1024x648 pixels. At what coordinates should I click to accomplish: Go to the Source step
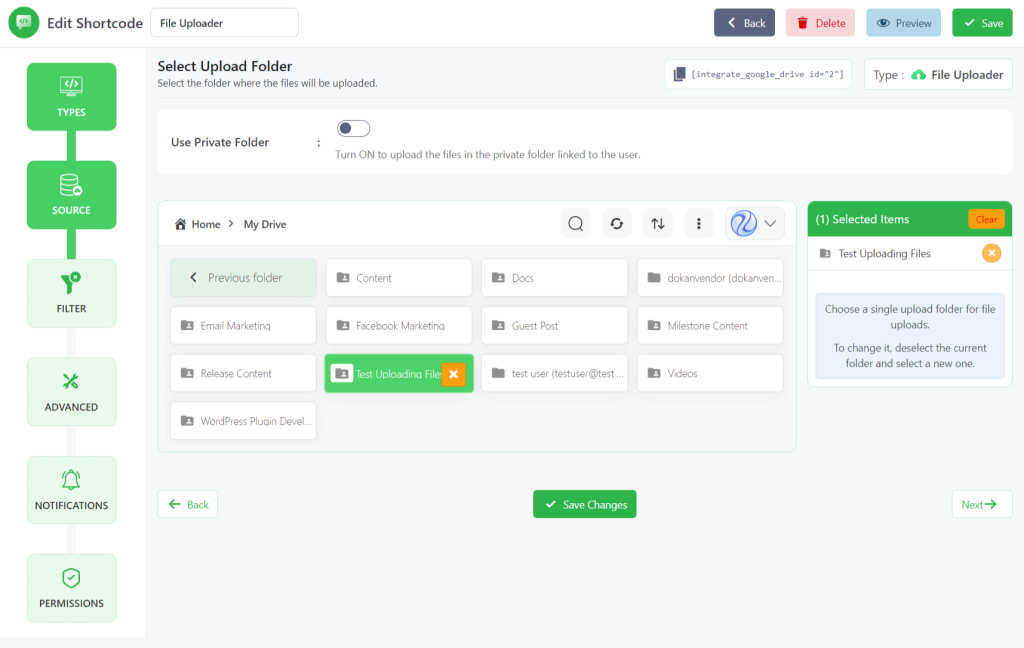pos(71,195)
